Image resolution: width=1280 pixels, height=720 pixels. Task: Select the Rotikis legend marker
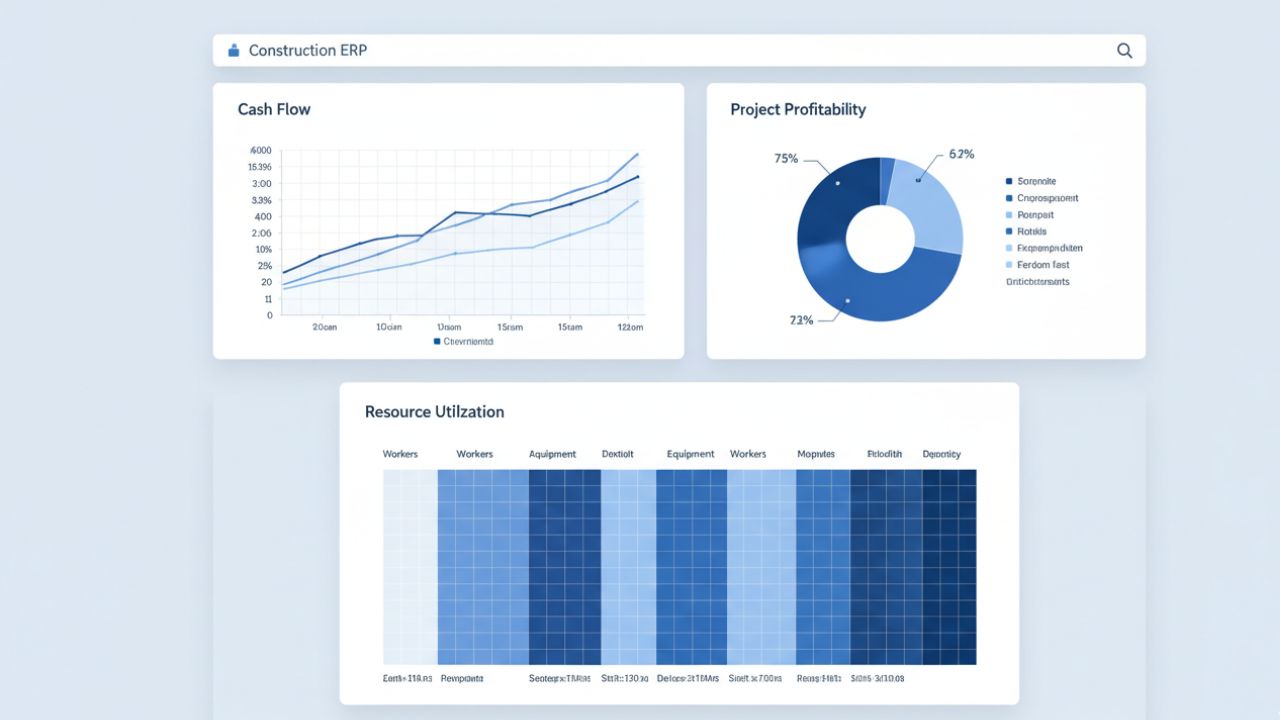1009,231
